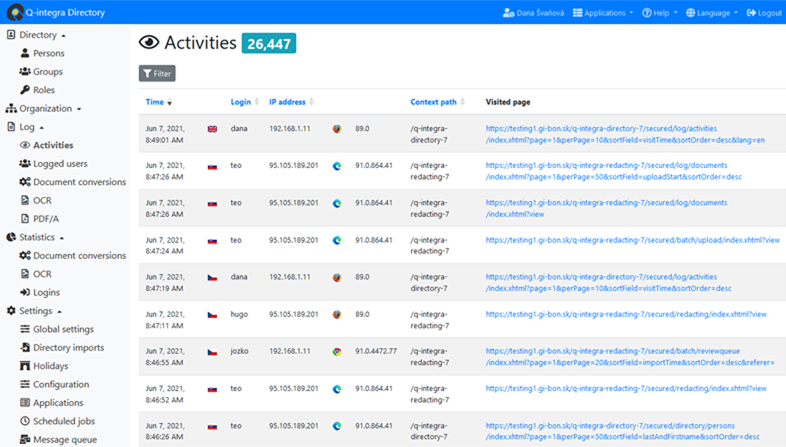Click the Q-integra Directory logo icon
The width and height of the screenshot is (786, 447).
point(15,12)
